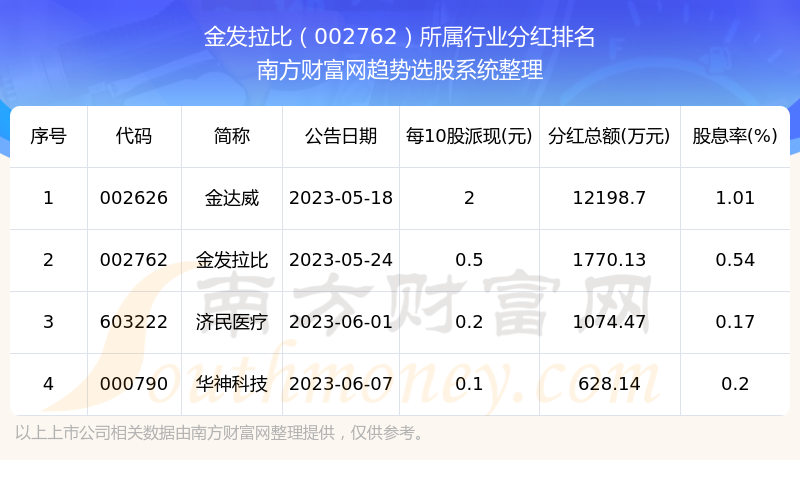Click rank number 3 in the 济民医疗 row

click(x=48, y=322)
